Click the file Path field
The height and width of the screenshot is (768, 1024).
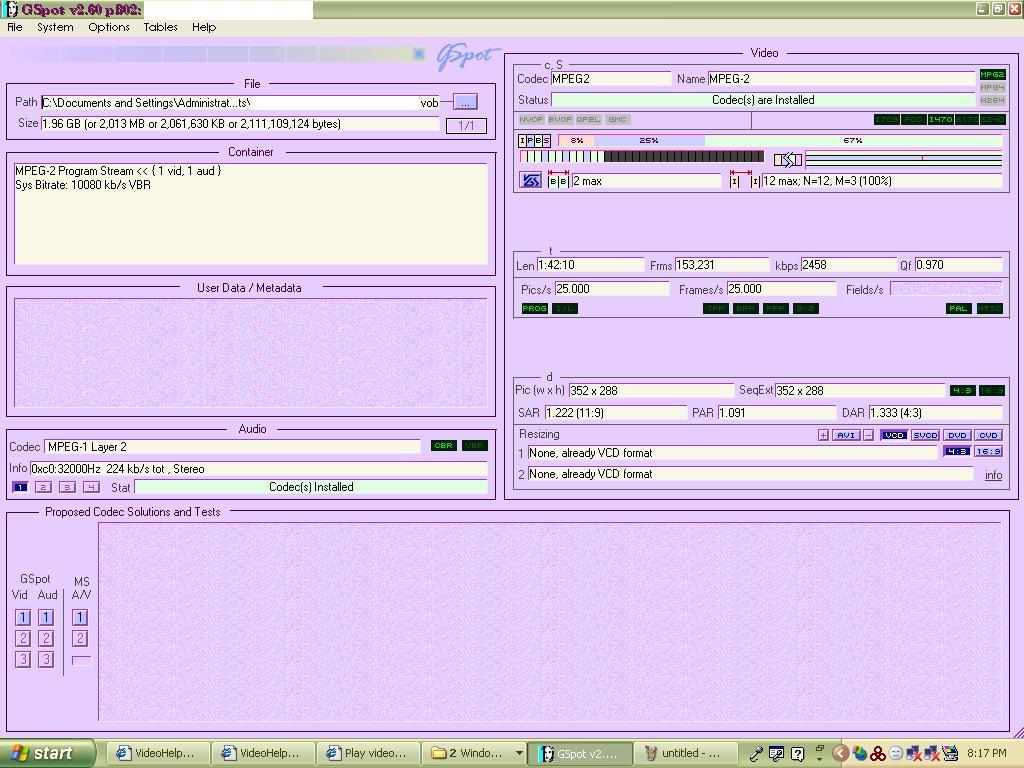240,103
